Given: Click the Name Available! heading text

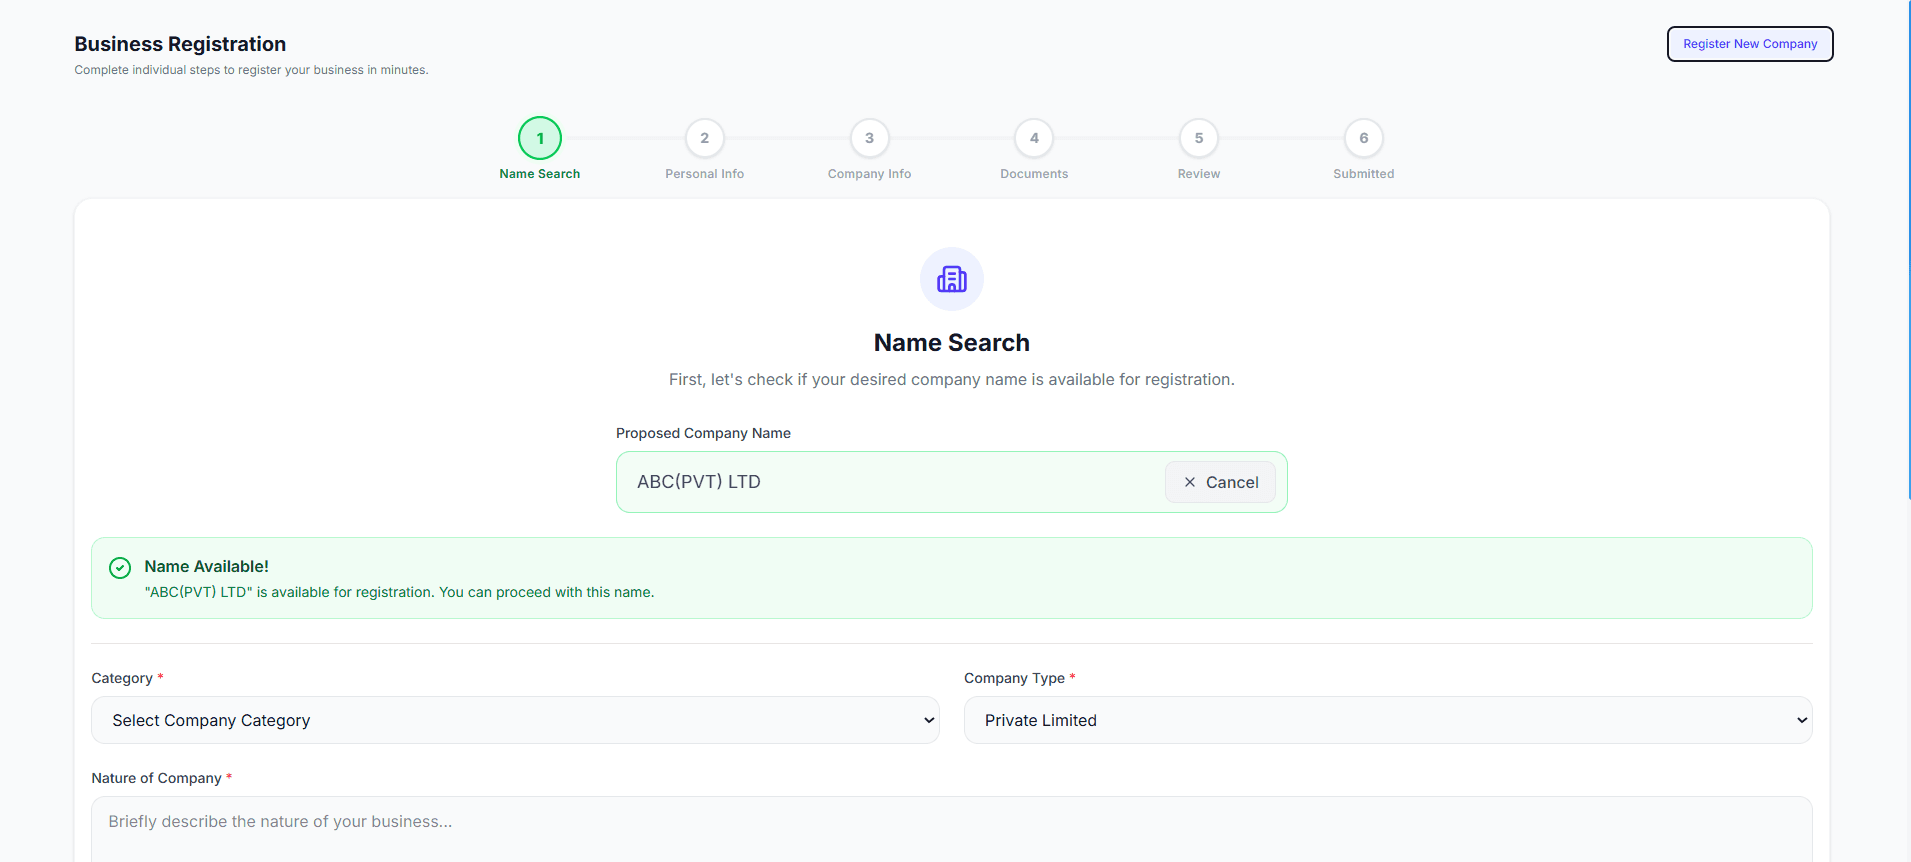Looking at the screenshot, I should tap(207, 566).
